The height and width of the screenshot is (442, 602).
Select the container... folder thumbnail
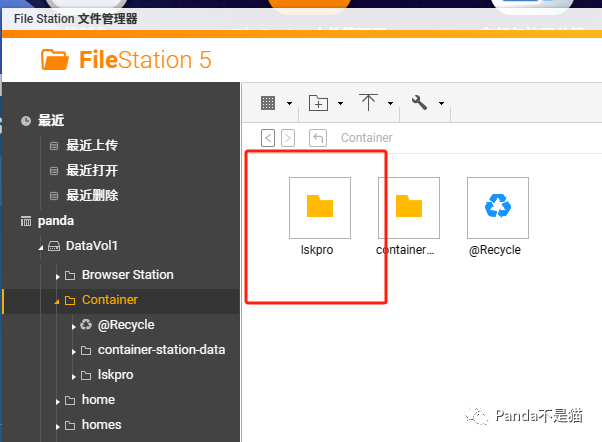(409, 208)
